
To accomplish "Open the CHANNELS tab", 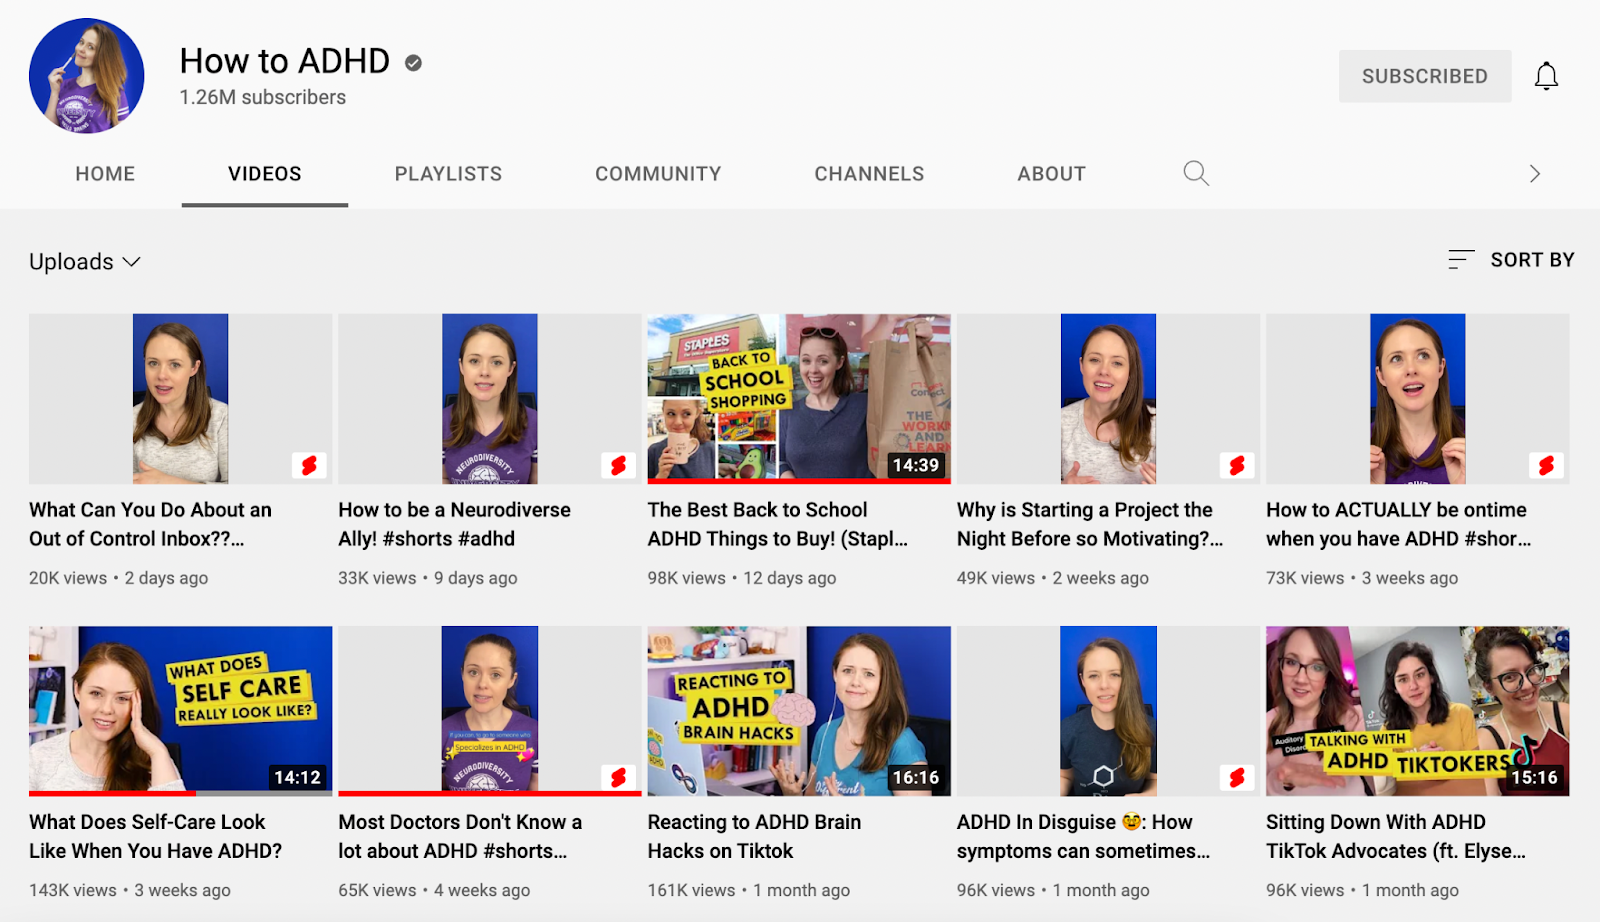I will (x=869, y=174).
